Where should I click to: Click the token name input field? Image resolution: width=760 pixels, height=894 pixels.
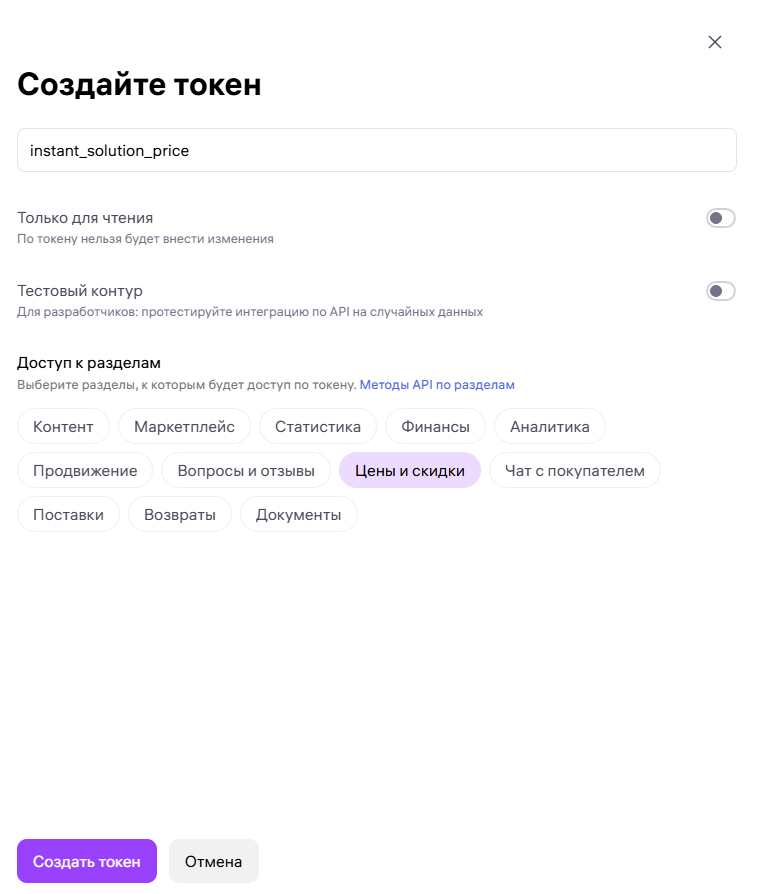pyautogui.click(x=376, y=149)
